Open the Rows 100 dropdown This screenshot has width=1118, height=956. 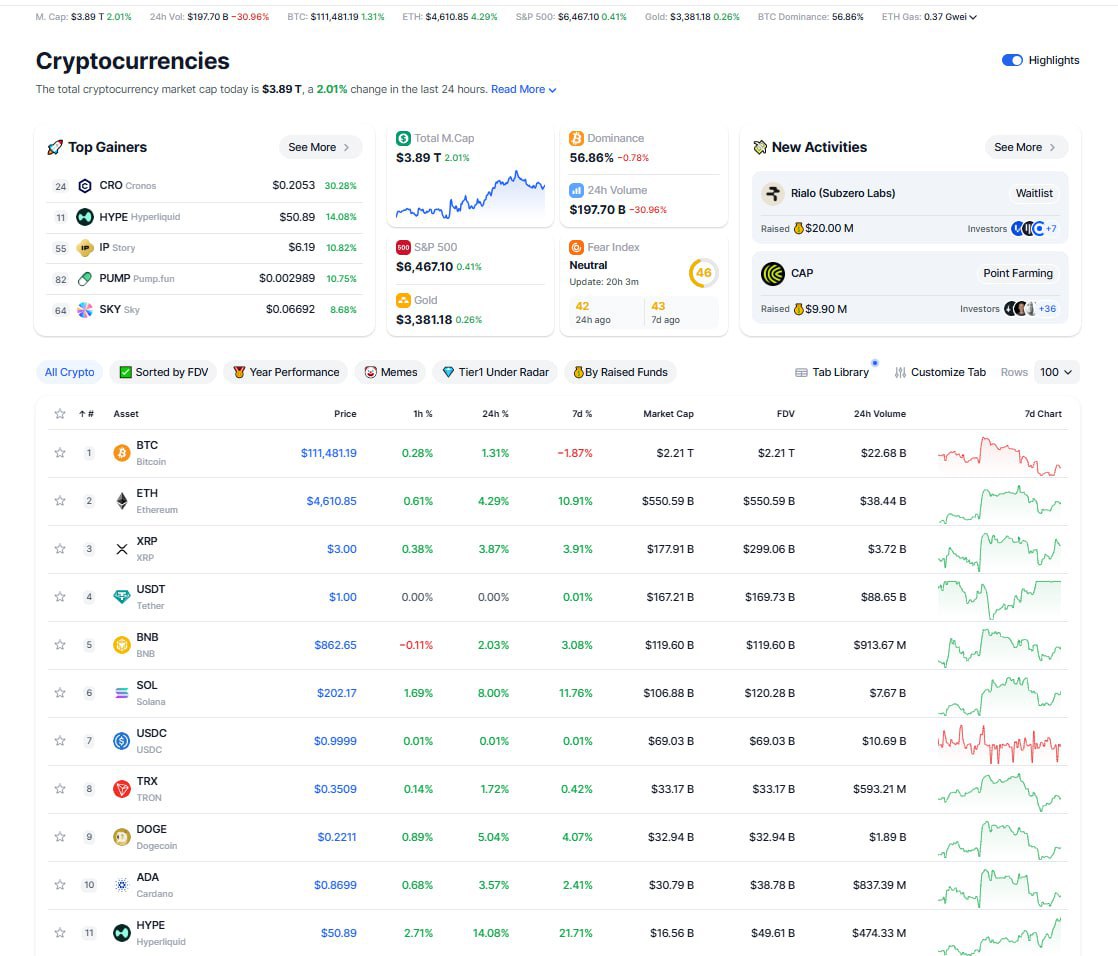click(1056, 372)
